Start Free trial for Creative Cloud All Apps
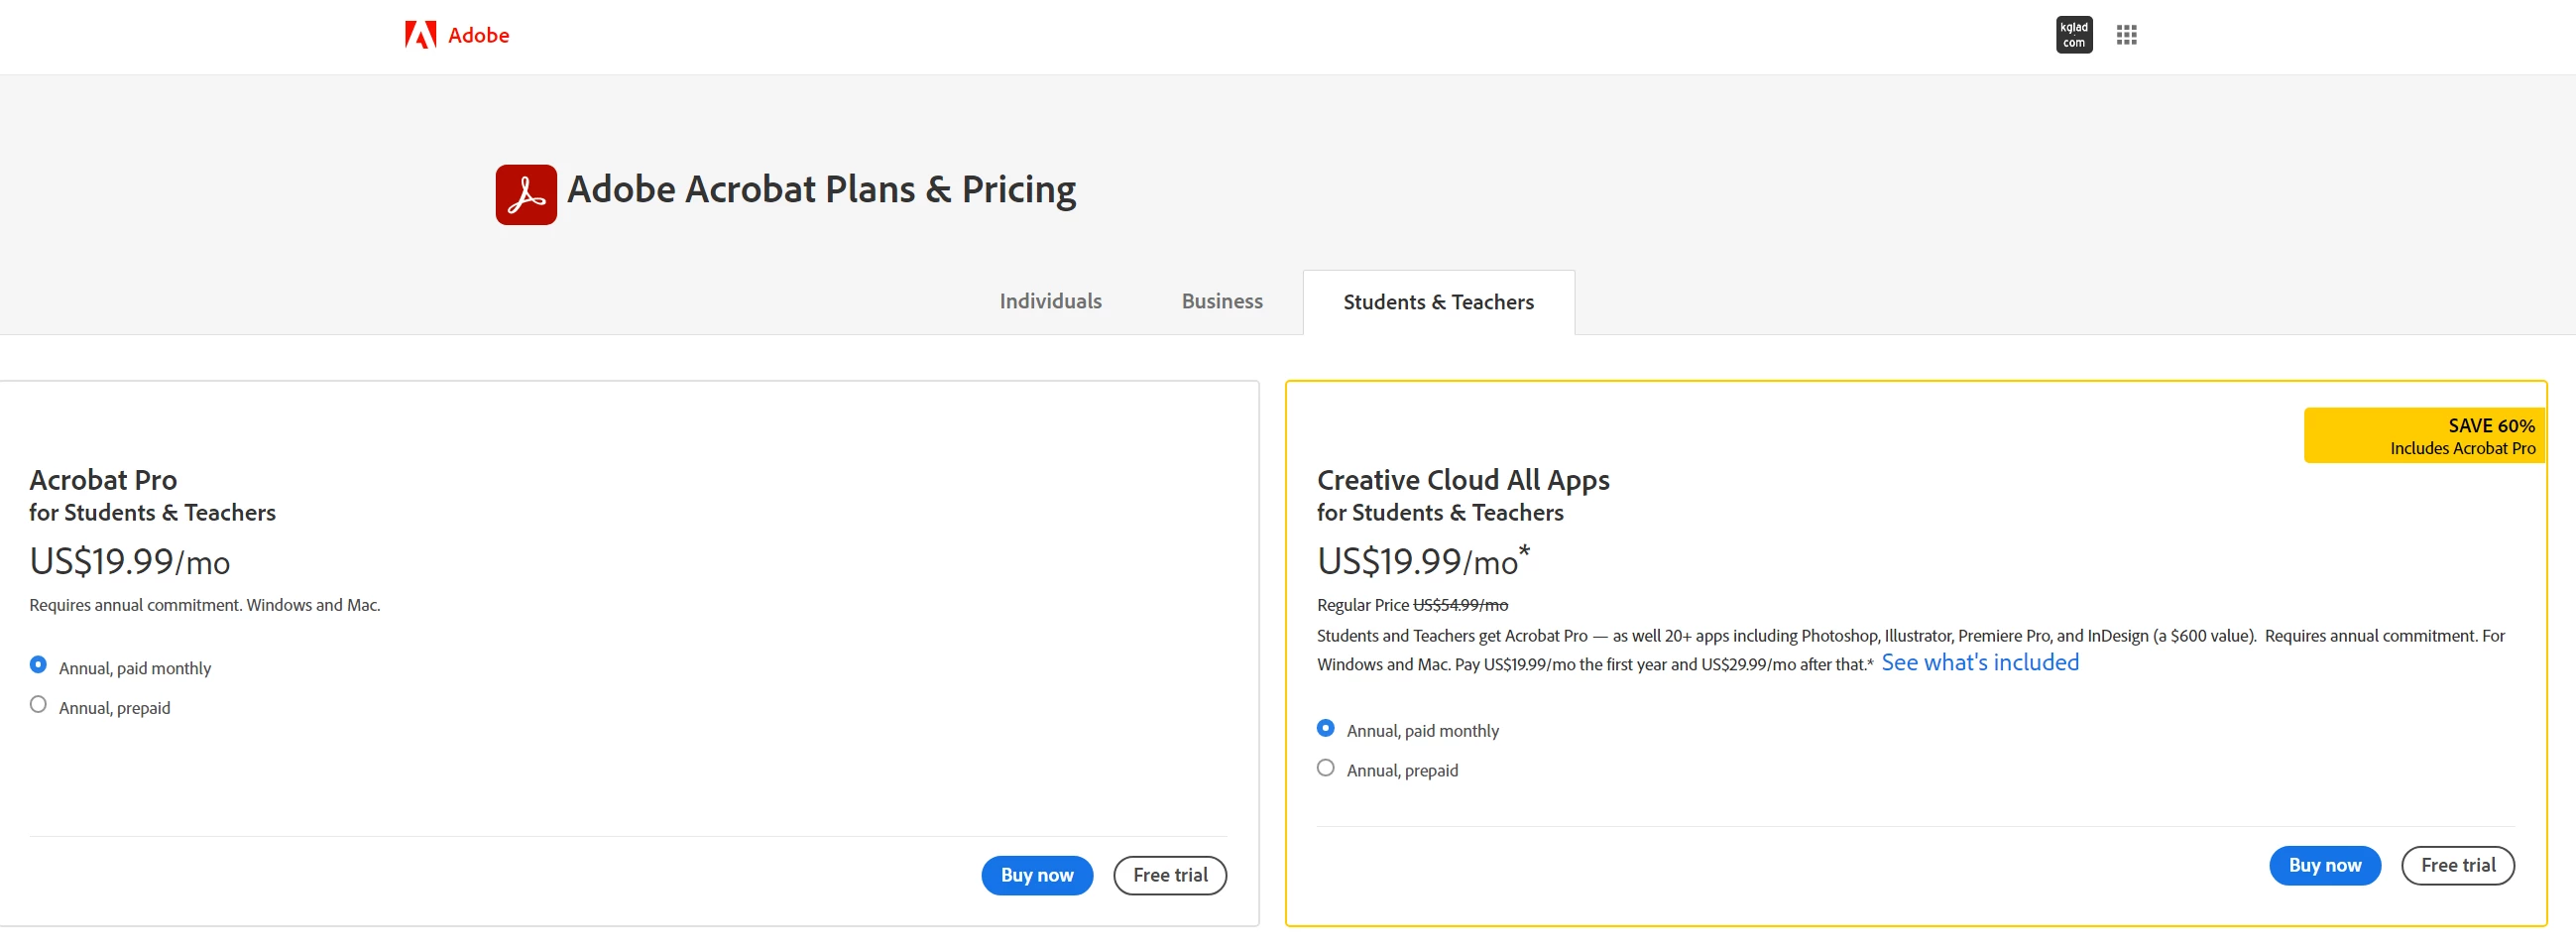This screenshot has width=2576, height=950. pyautogui.click(x=2457, y=865)
